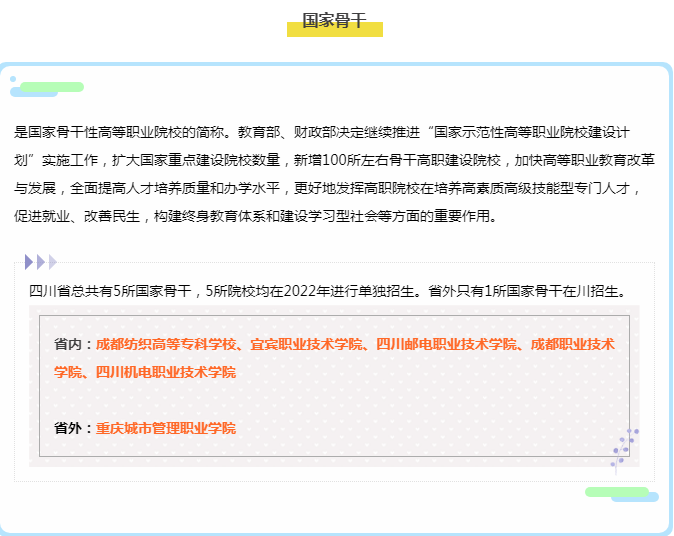Click the line starting 划”实施工作
Screen dimensions: 674x536
[x=334, y=160]
